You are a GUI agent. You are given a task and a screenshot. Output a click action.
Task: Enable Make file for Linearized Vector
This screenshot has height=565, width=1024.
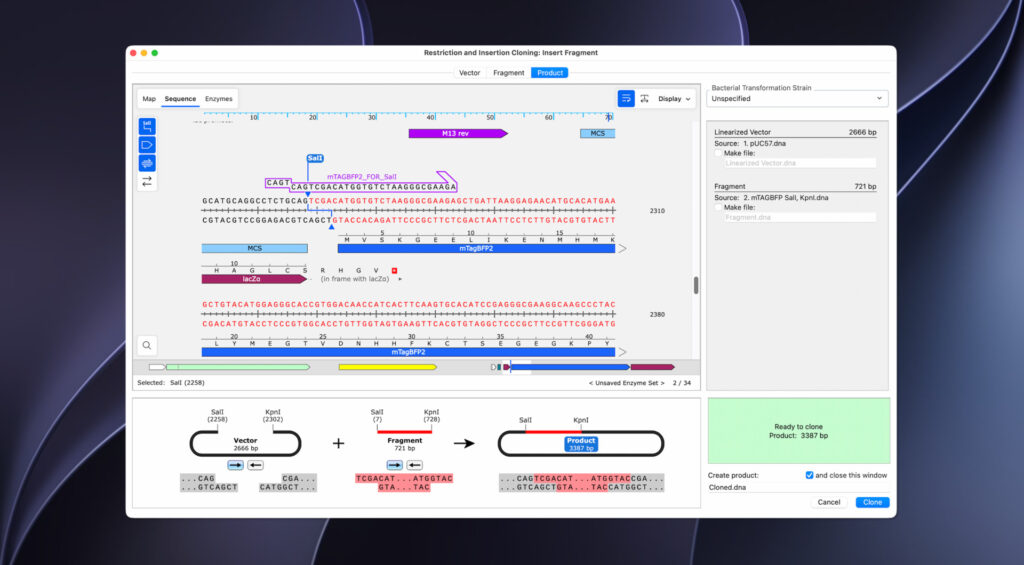click(x=718, y=153)
